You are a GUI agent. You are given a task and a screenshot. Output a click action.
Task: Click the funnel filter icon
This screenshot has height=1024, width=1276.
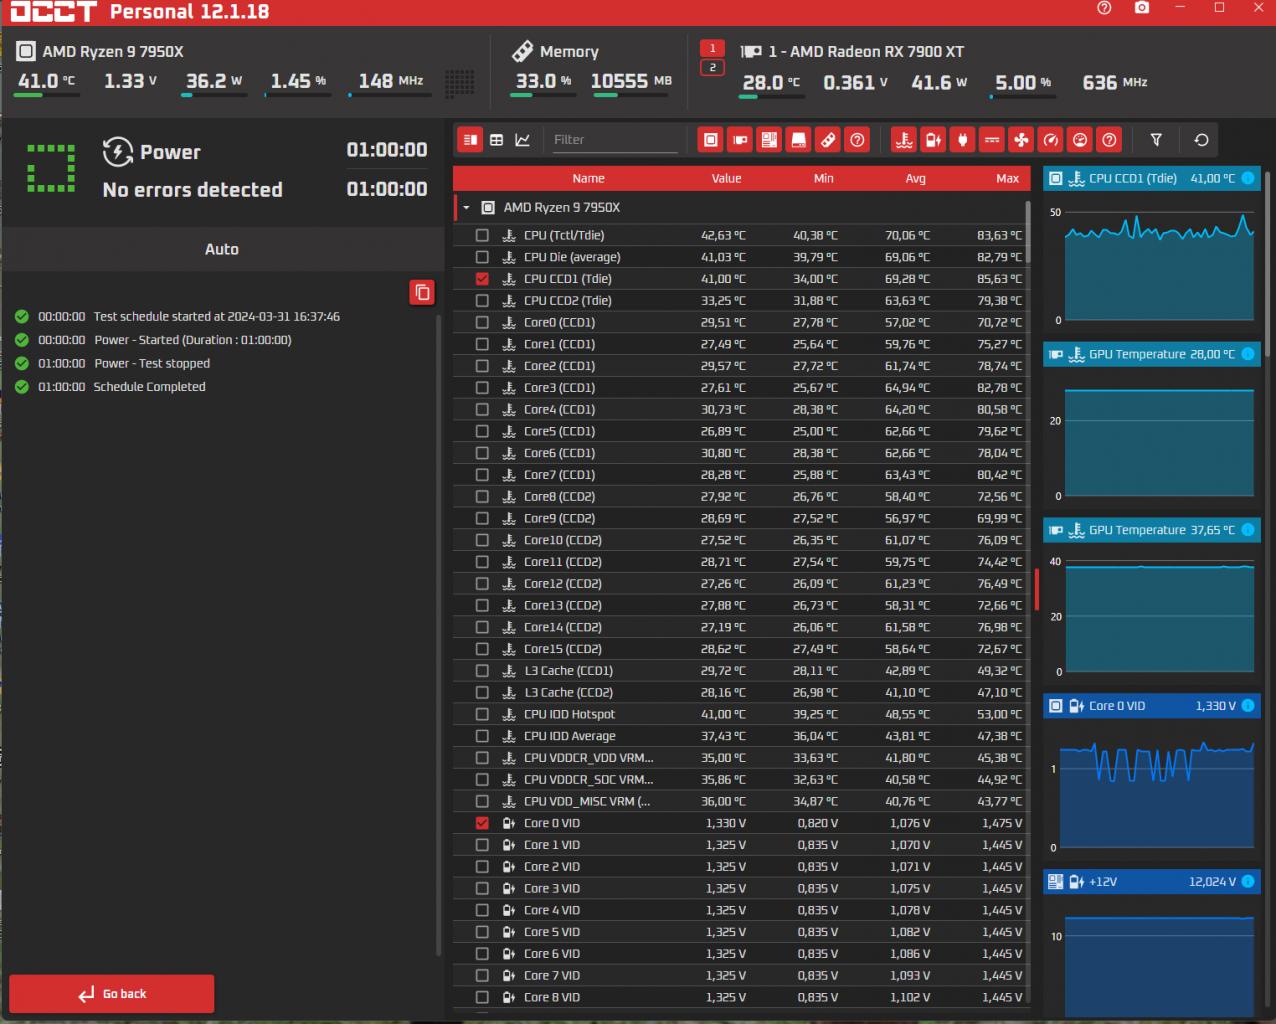[x=1156, y=140]
